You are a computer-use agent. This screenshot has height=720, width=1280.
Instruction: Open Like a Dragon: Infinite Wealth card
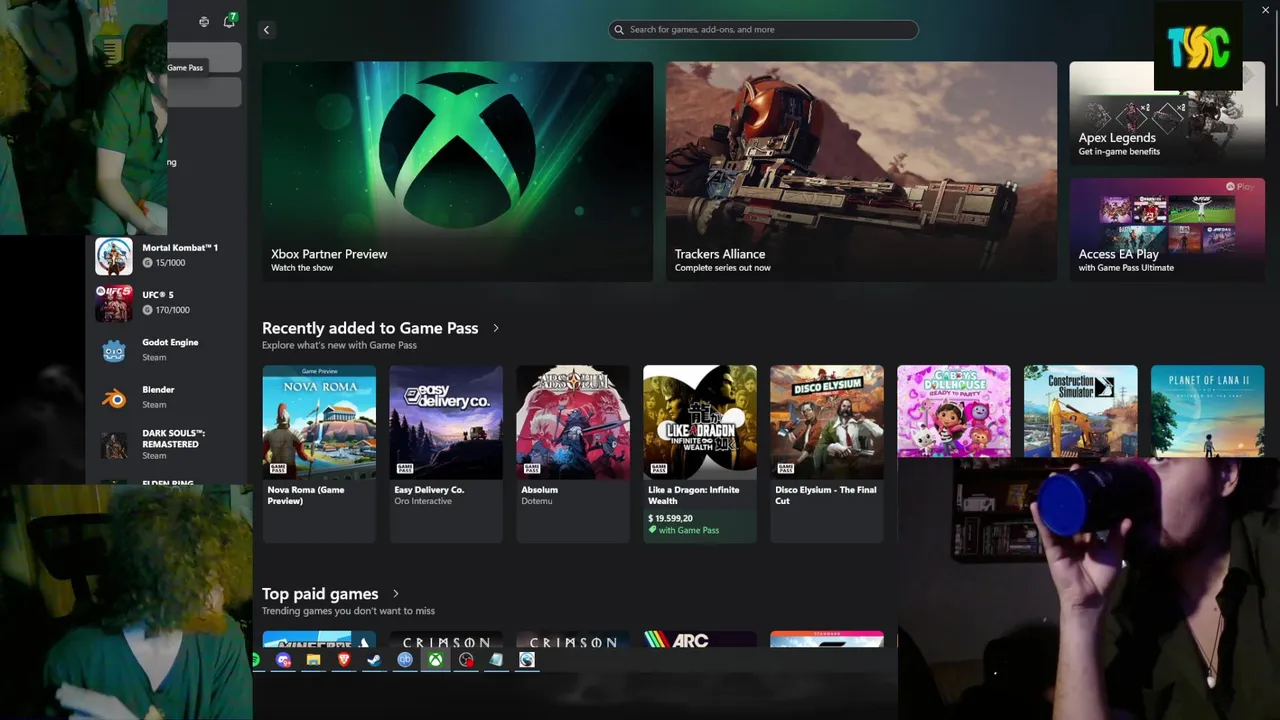tap(700, 454)
